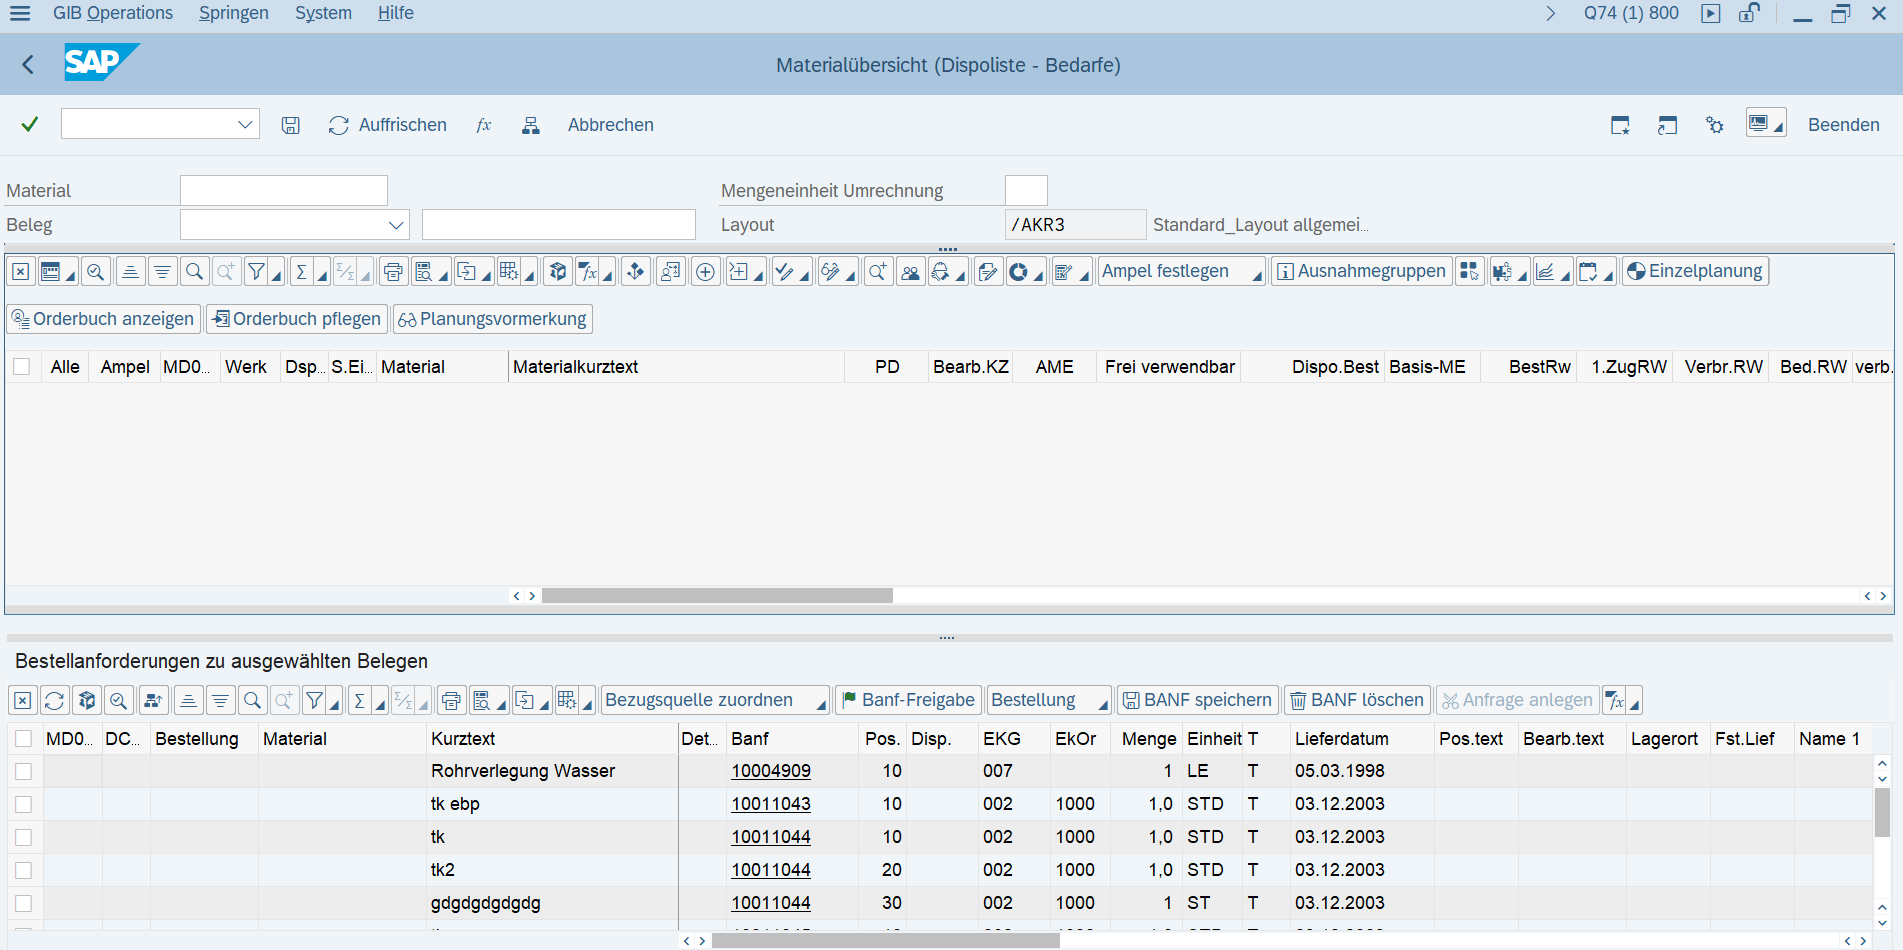Open the Beleg dropdown list
The width and height of the screenshot is (1903, 950).
pos(396,225)
